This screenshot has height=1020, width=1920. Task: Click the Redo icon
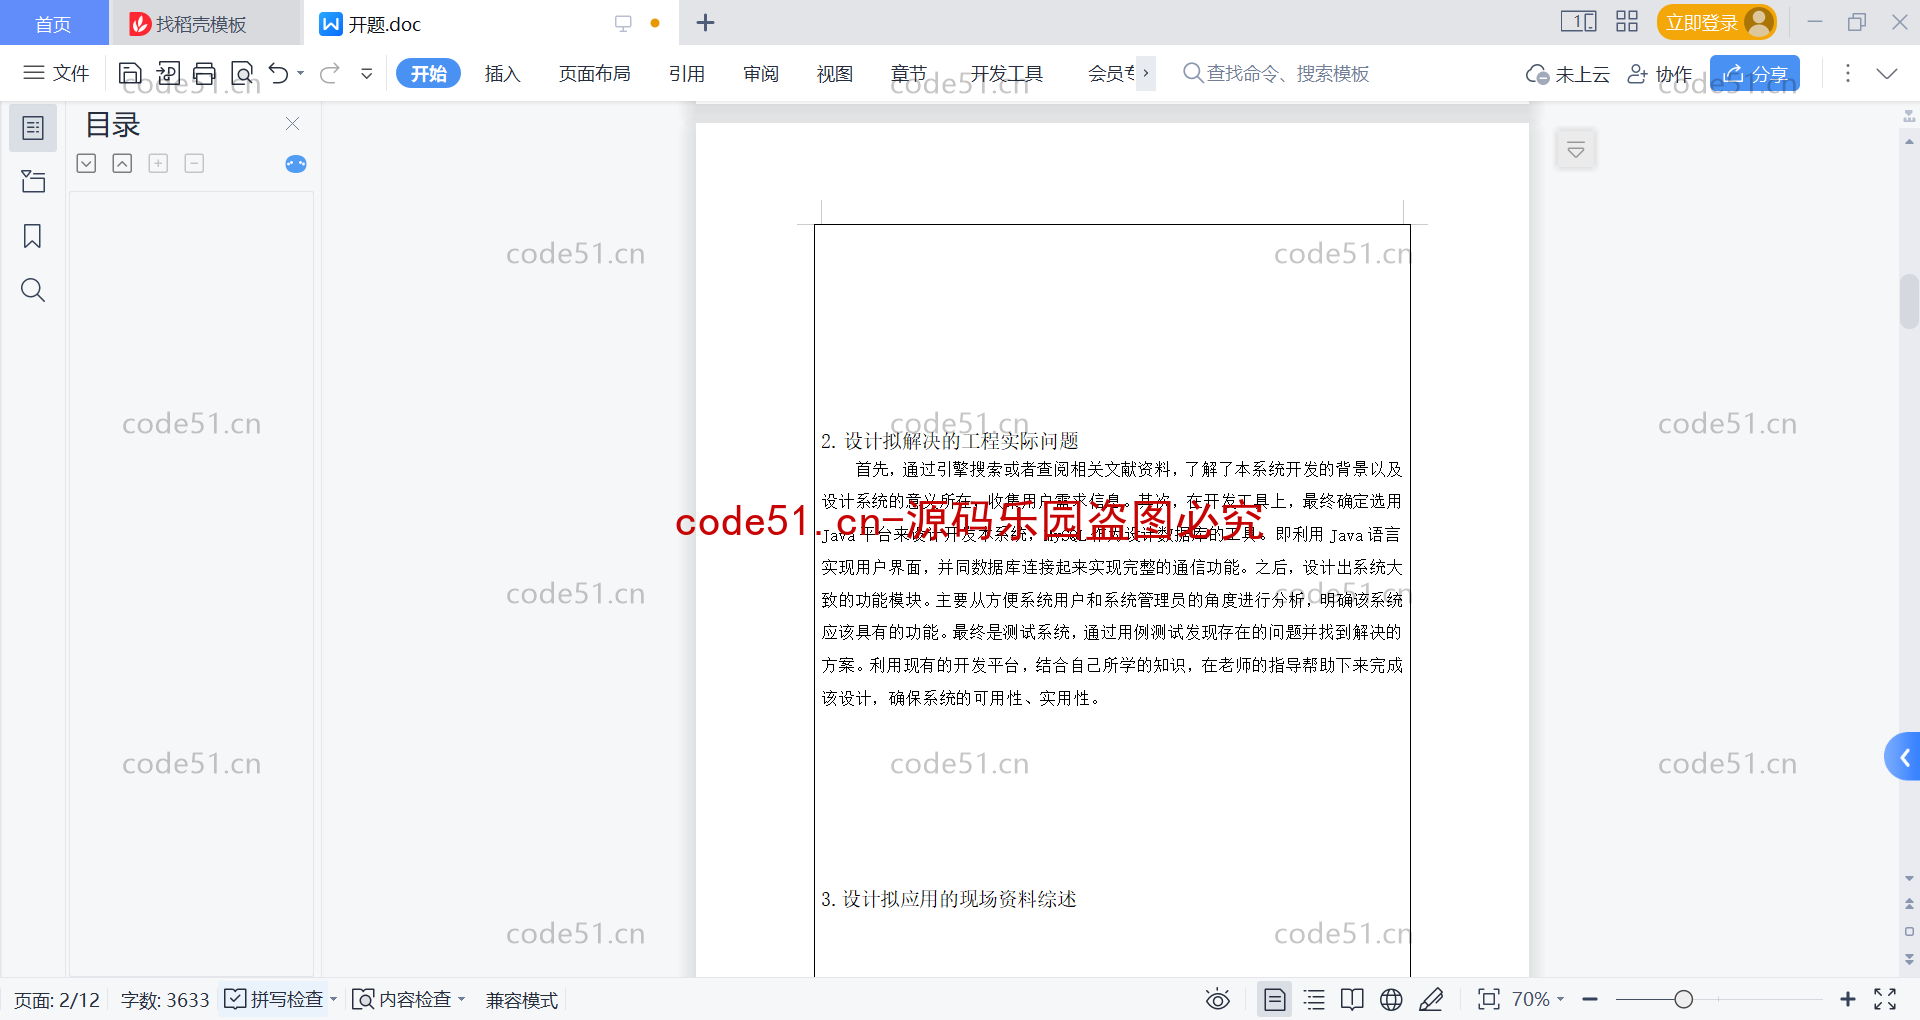[330, 73]
